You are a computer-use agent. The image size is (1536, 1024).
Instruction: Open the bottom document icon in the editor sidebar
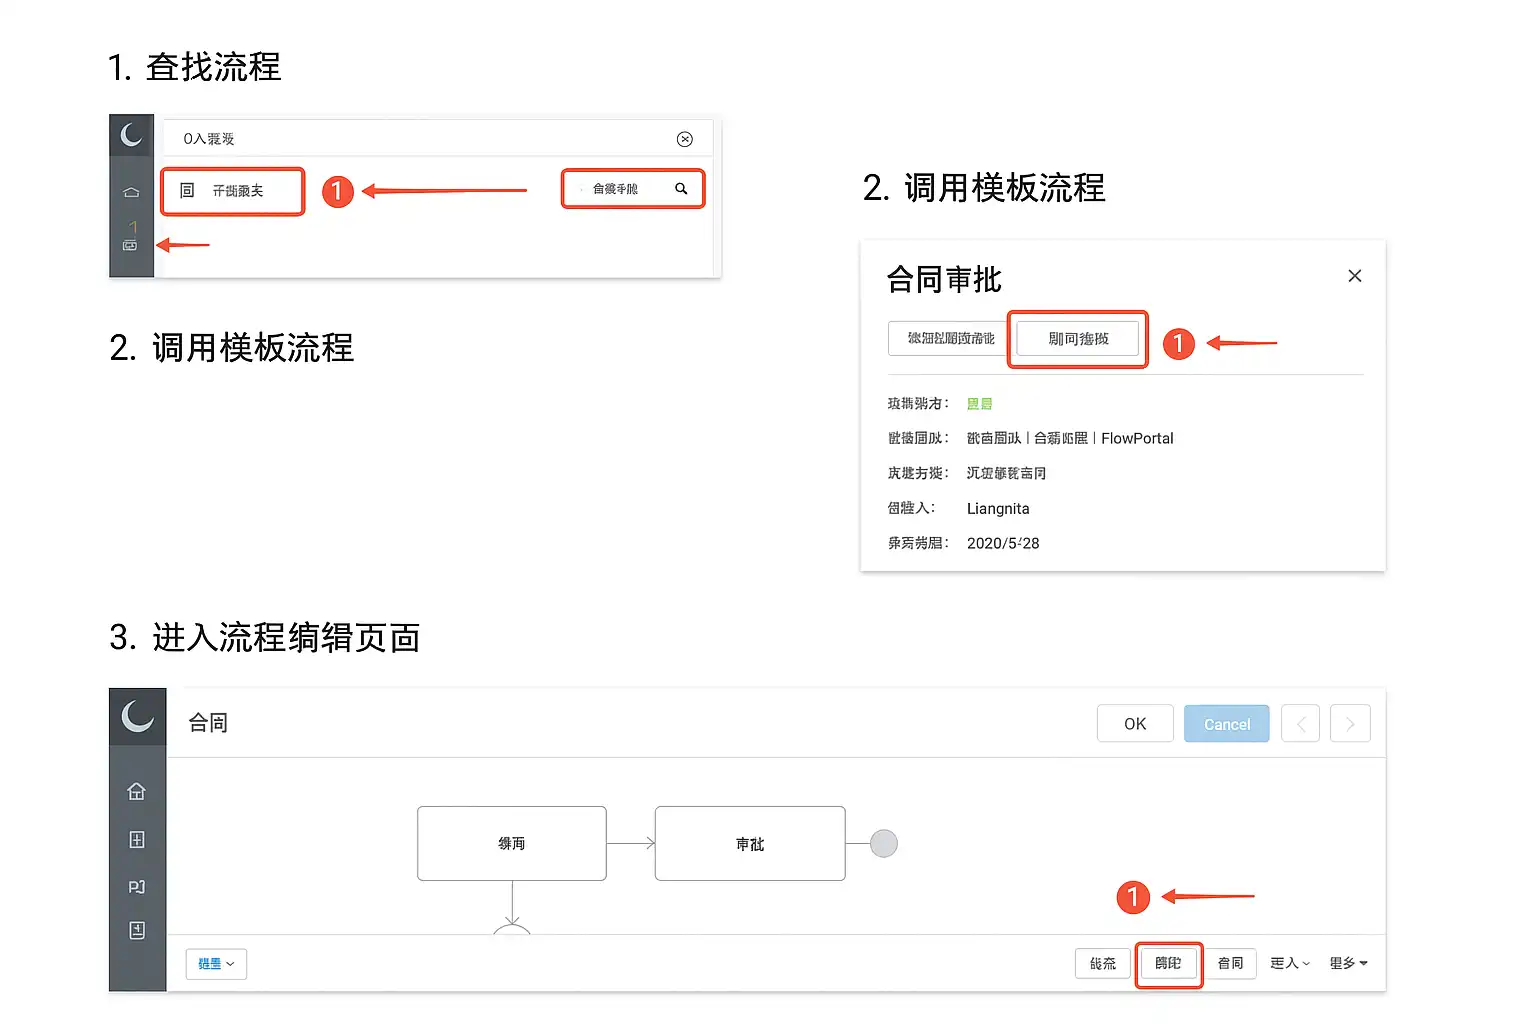(x=137, y=931)
